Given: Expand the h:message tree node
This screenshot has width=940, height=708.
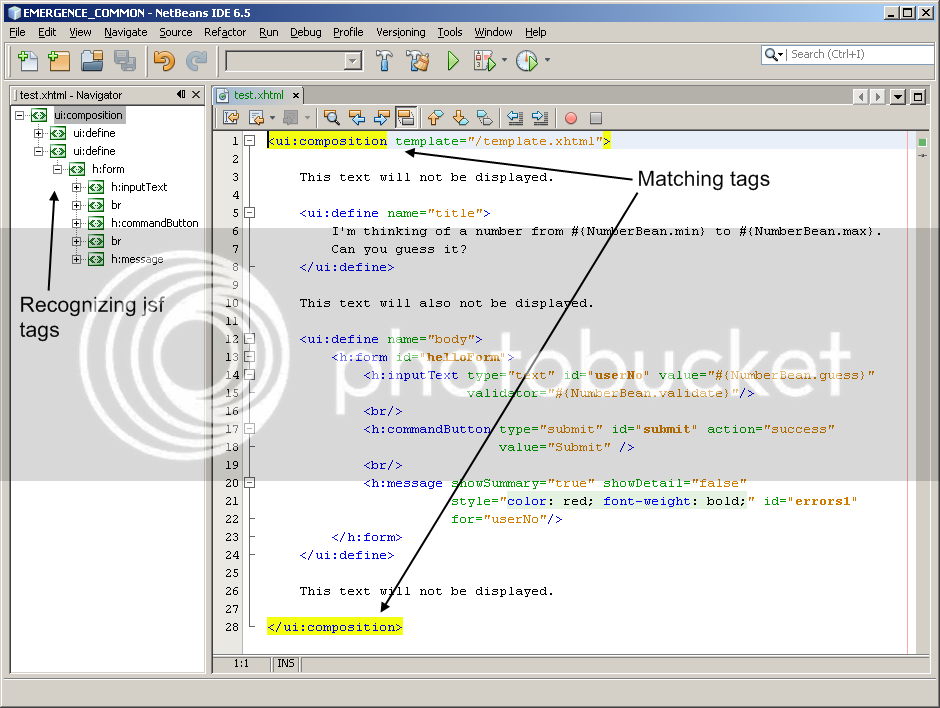Looking at the screenshot, I should [77, 259].
